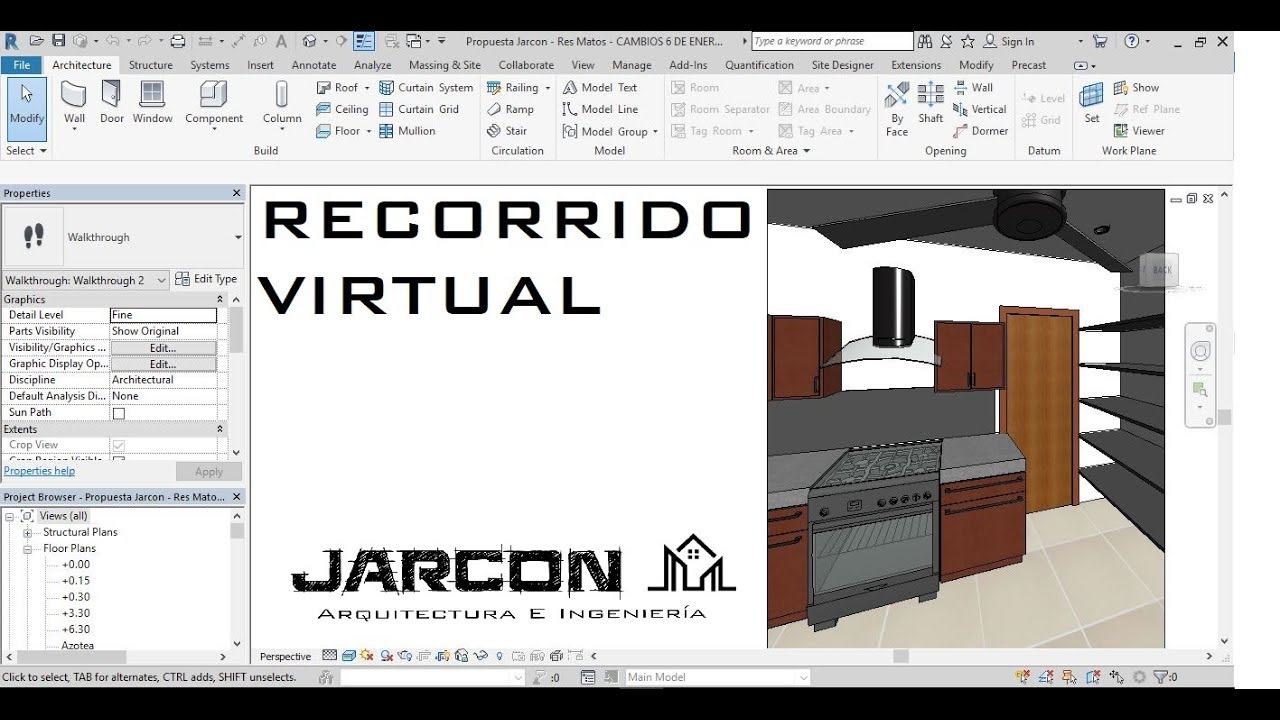Collapse the Graphics properties section
The image size is (1280, 720).
[220, 299]
